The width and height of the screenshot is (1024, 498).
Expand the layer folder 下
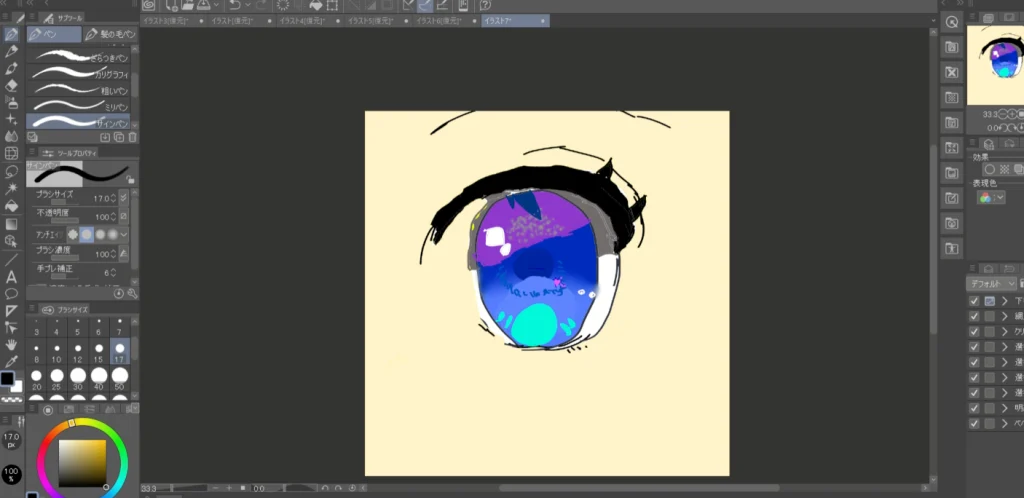tap(1005, 302)
